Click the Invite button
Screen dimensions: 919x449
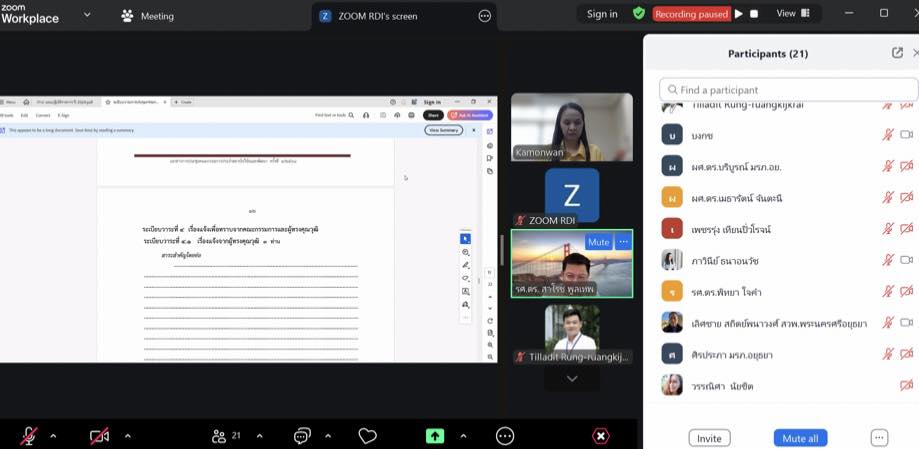709,438
